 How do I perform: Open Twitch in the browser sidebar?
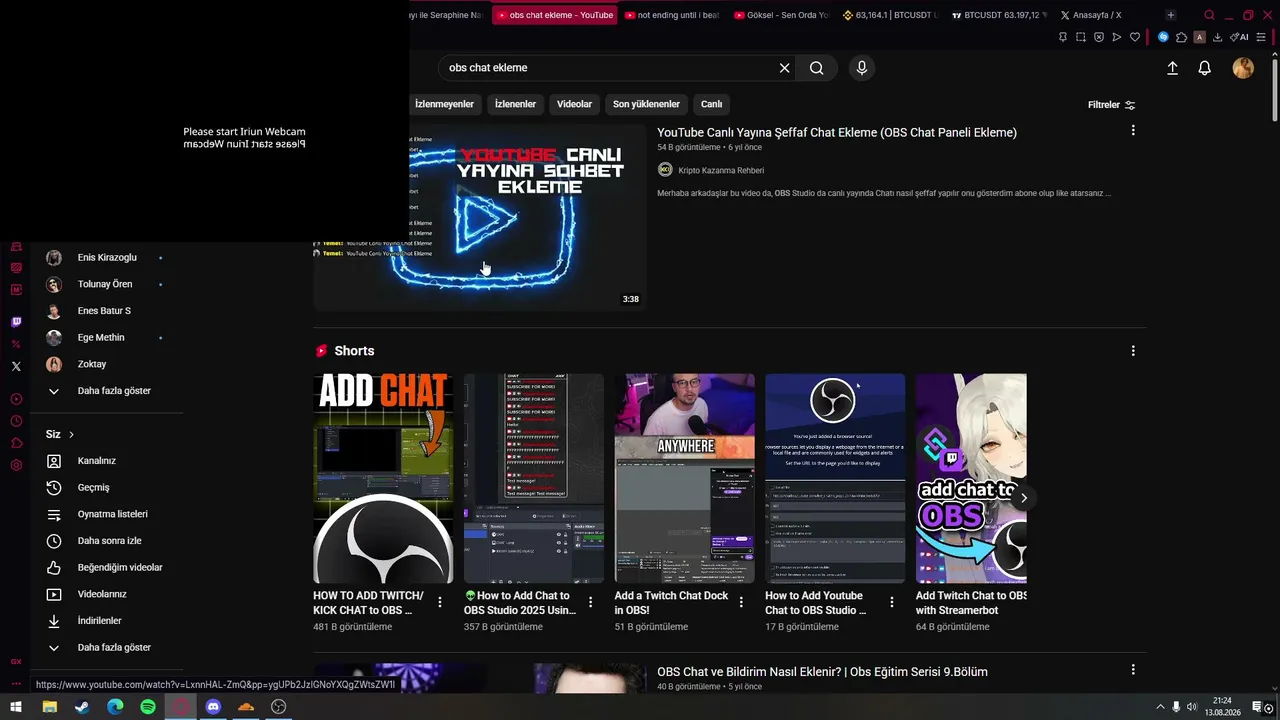[16, 322]
